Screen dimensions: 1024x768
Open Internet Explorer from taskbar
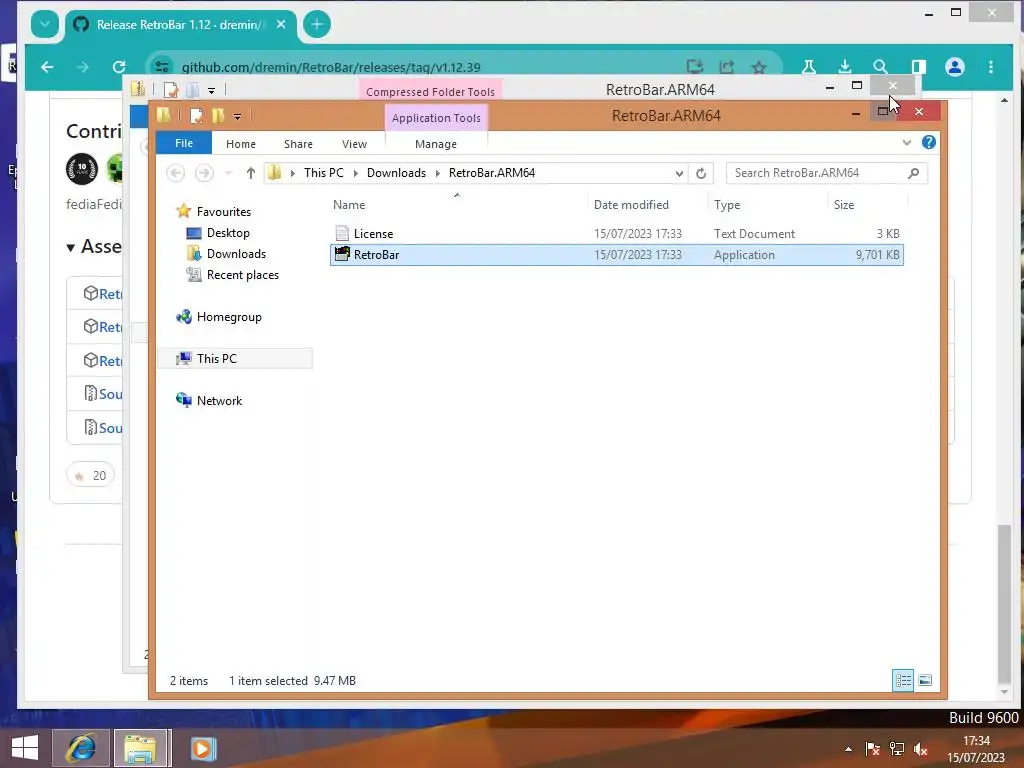[81, 748]
